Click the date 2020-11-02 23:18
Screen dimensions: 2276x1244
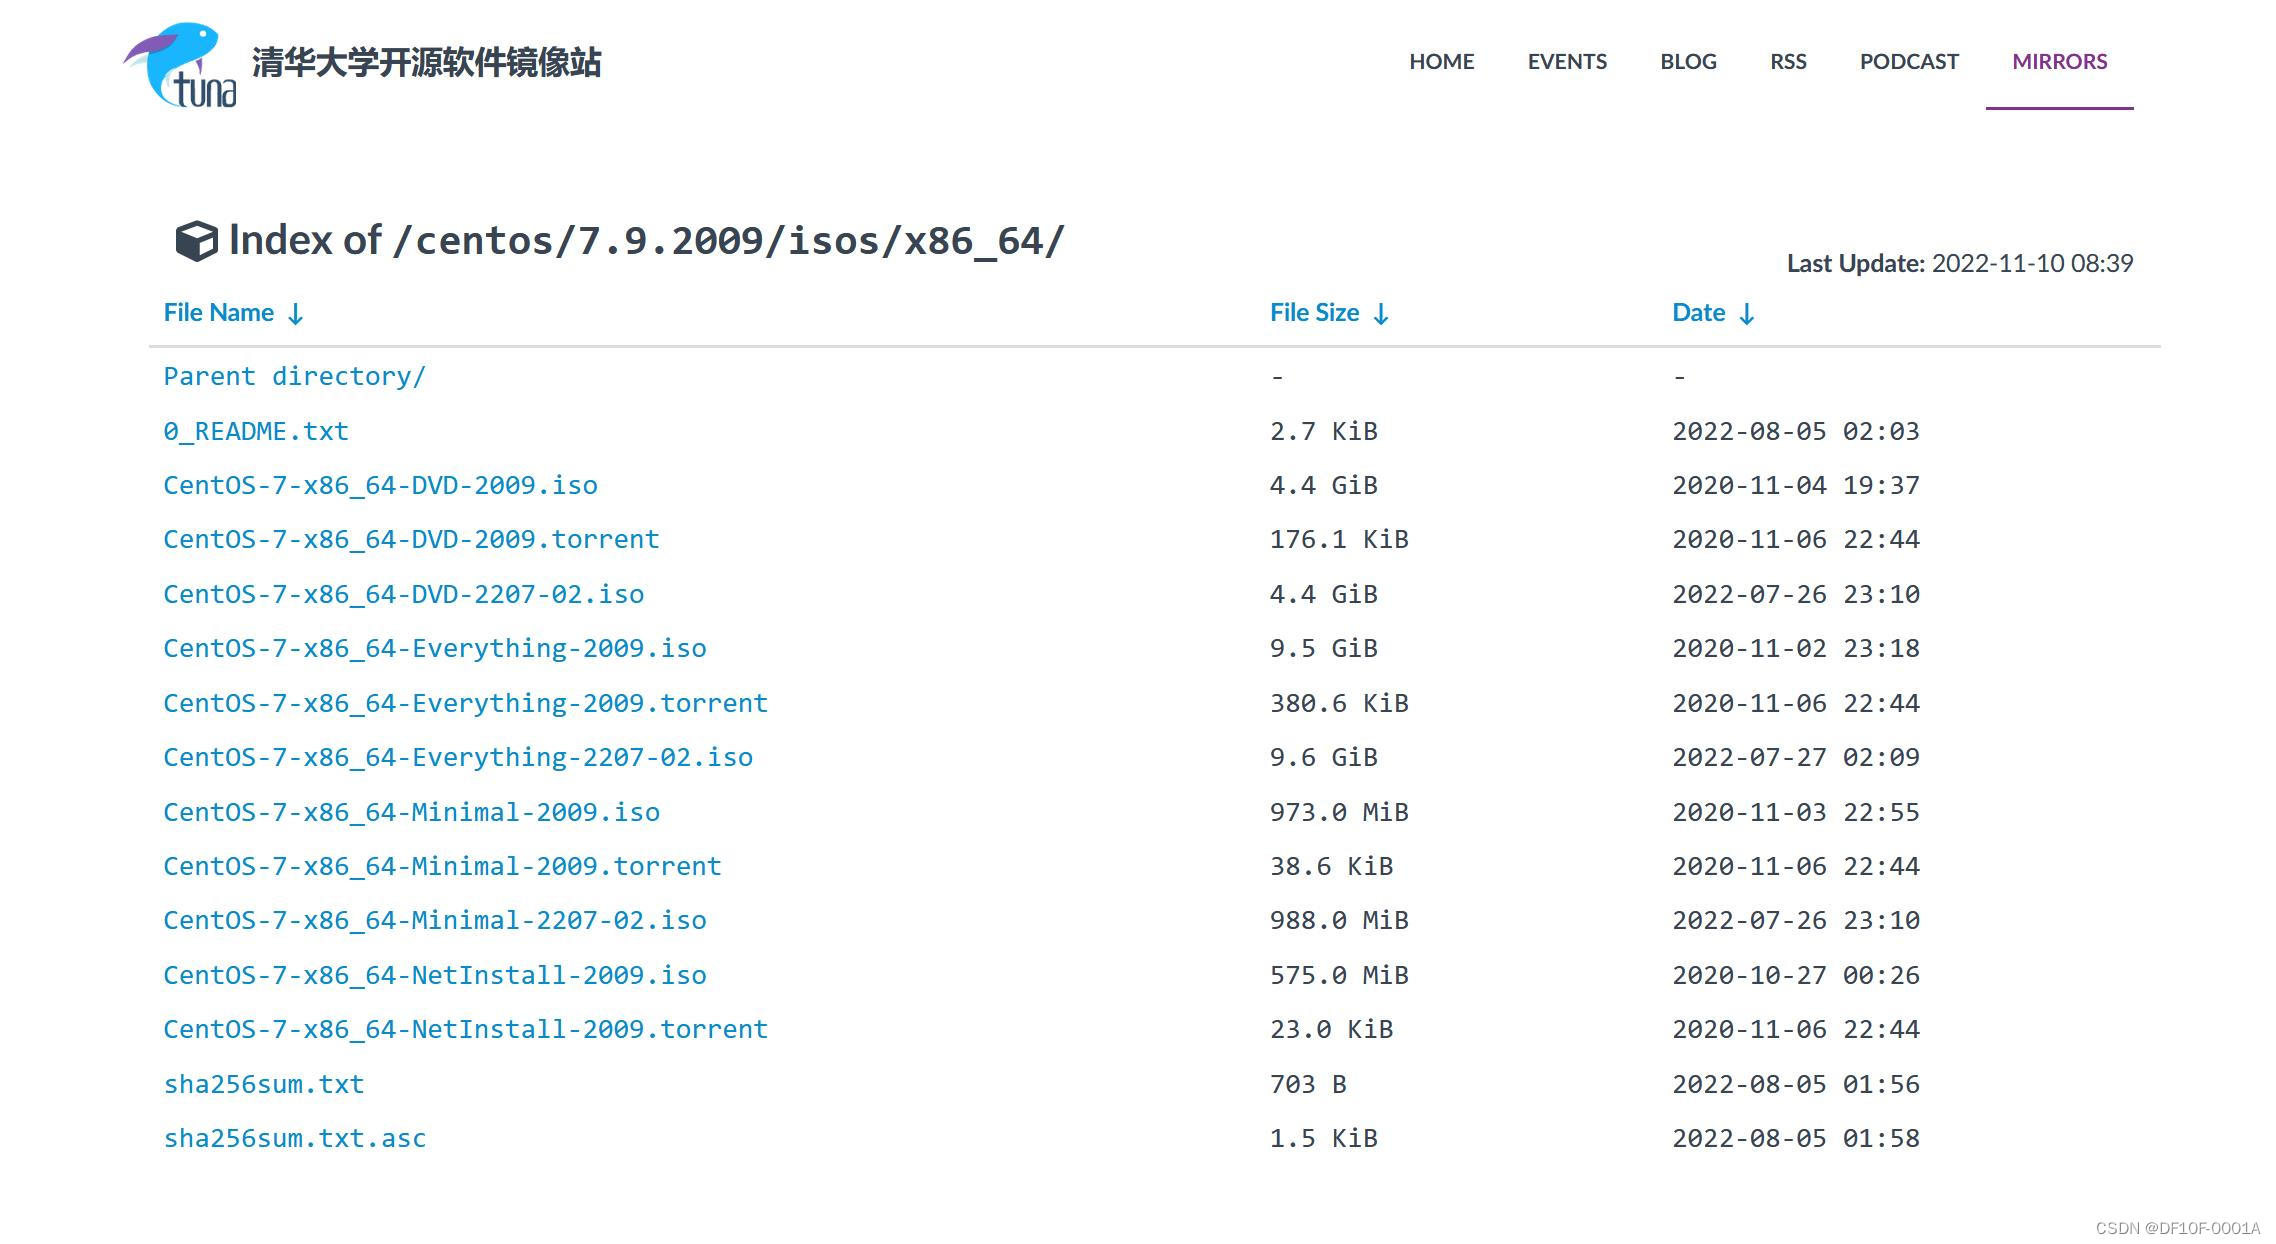[x=1796, y=648]
